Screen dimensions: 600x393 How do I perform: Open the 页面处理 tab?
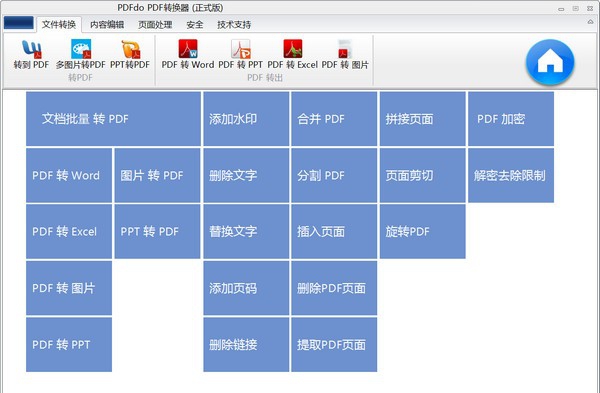tap(155, 24)
